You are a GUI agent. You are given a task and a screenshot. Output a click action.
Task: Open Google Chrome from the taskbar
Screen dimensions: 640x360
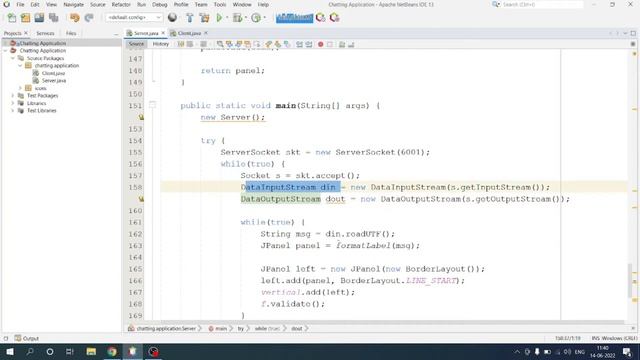112,351
